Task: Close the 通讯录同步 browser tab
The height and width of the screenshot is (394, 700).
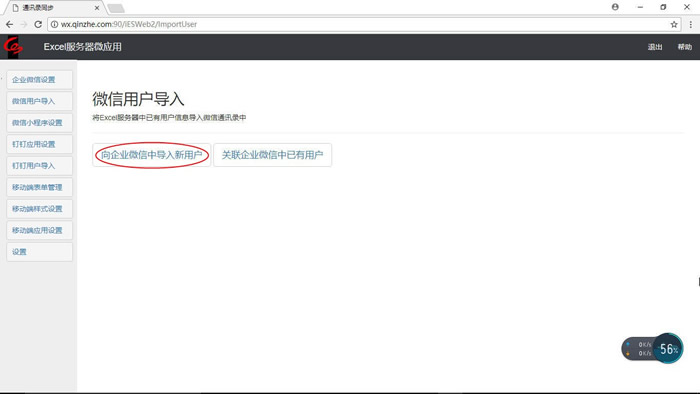Action: click(x=97, y=8)
